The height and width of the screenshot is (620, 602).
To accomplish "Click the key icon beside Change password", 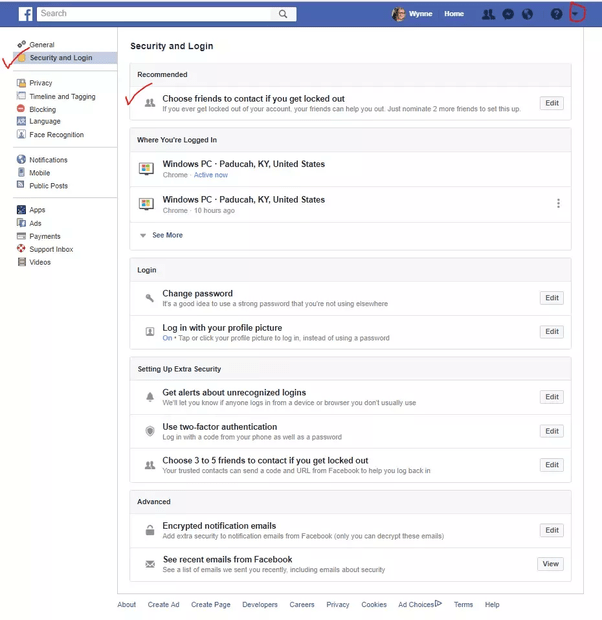I will (150, 298).
